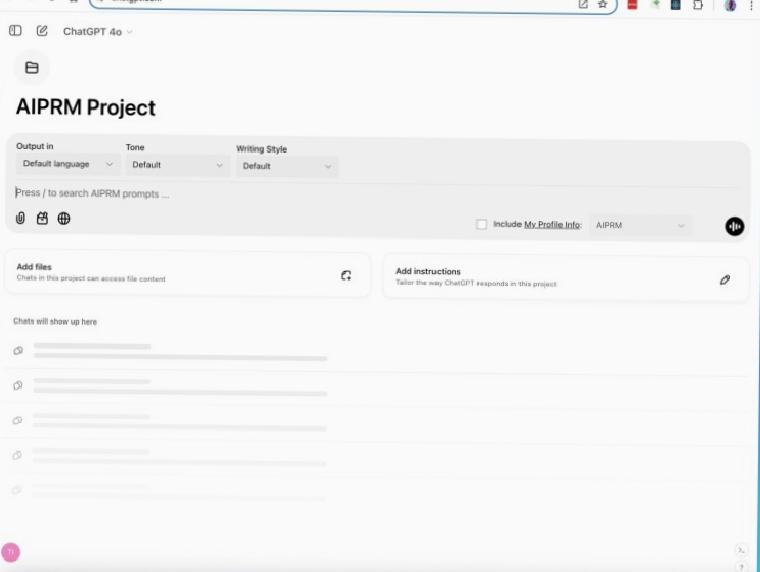The image size is (760, 572).
Task: Click the green browser extension icon
Action: 655,4
